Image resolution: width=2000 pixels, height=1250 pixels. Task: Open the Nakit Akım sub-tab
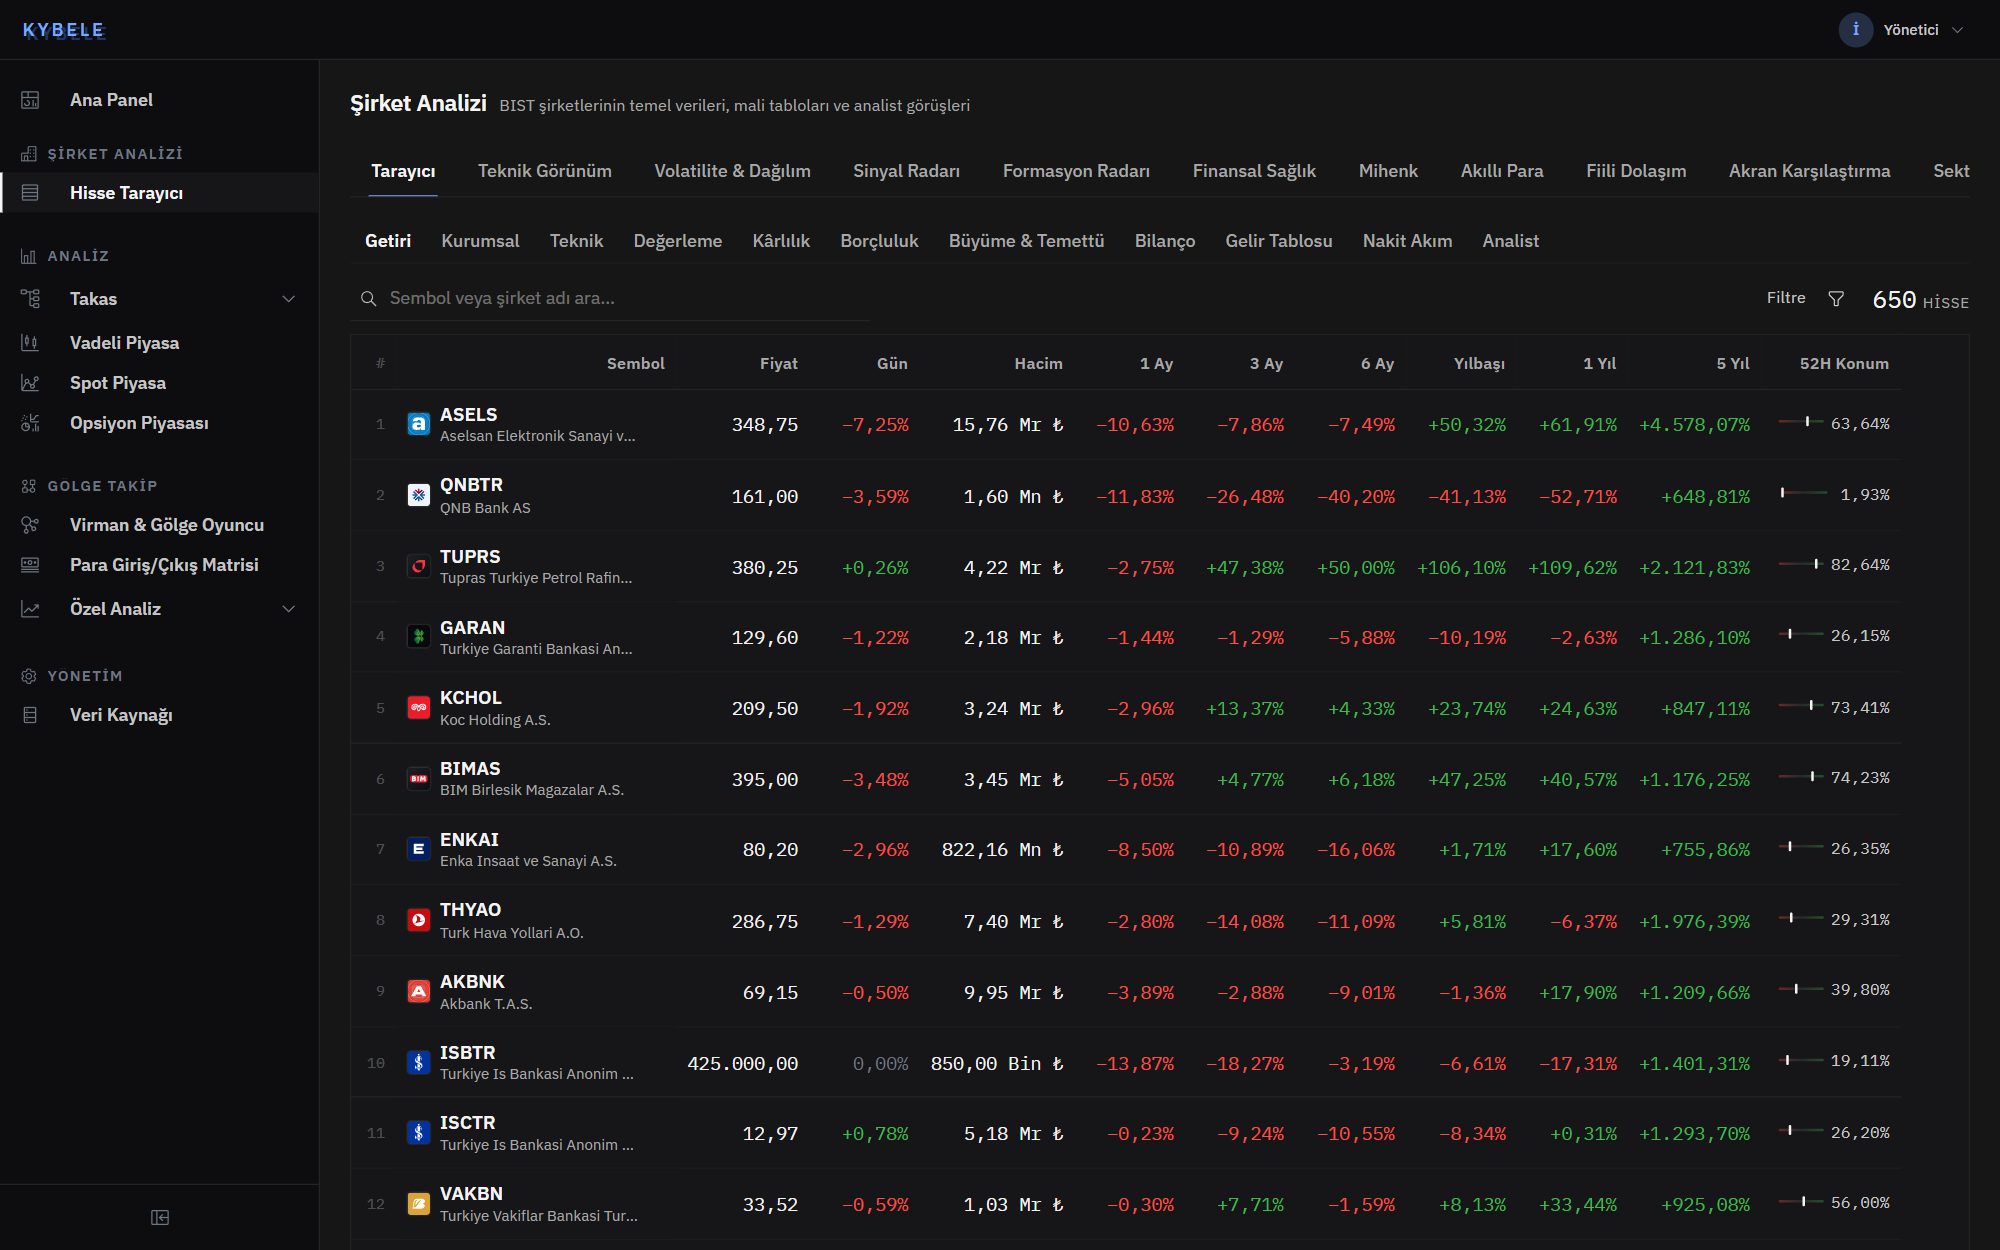pos(1408,241)
